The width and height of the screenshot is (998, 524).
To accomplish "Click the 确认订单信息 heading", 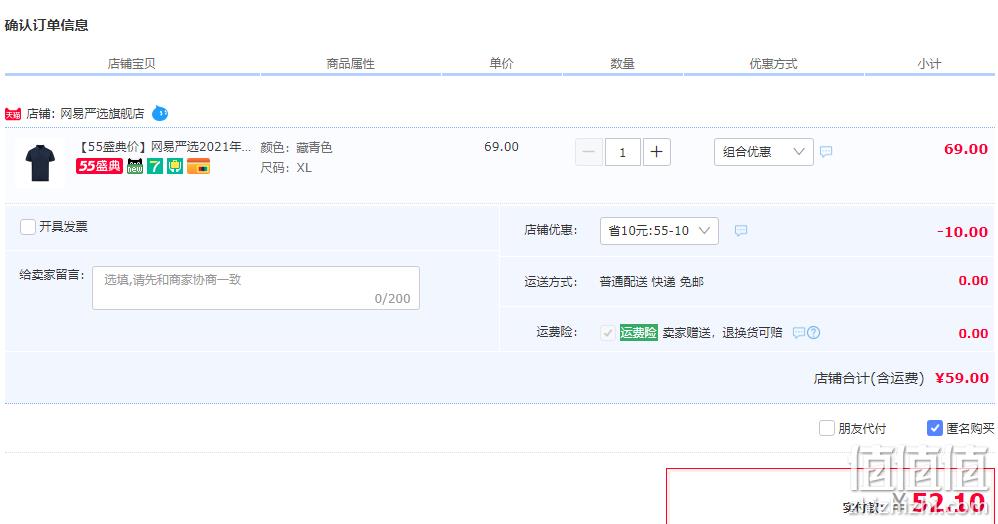I will [46, 25].
